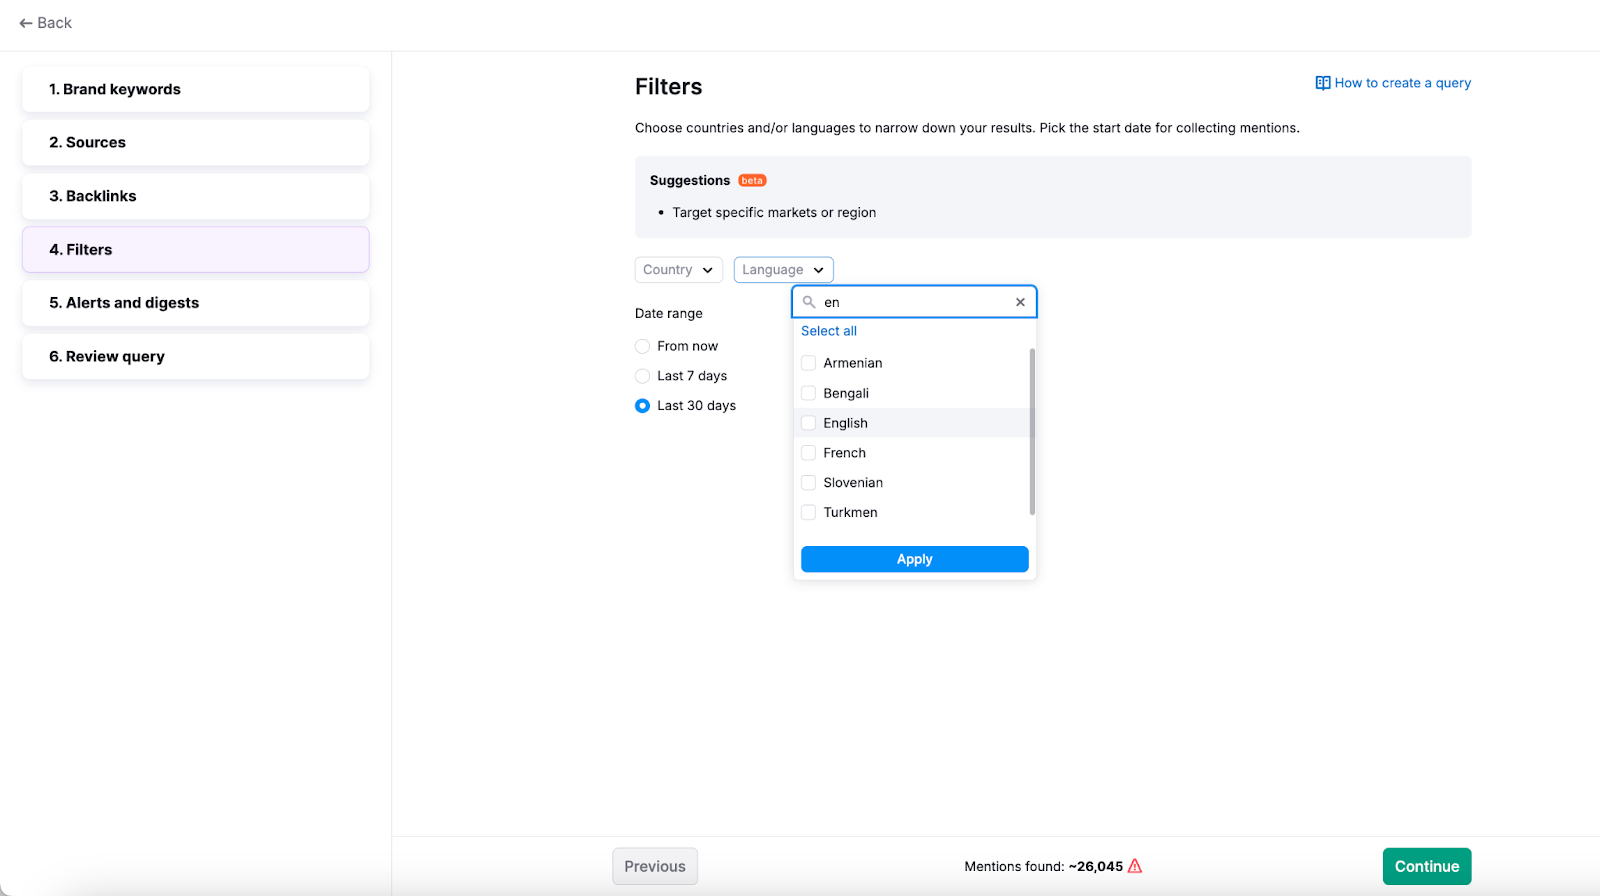Choose the From now date range
The image size is (1600, 896).
click(643, 346)
